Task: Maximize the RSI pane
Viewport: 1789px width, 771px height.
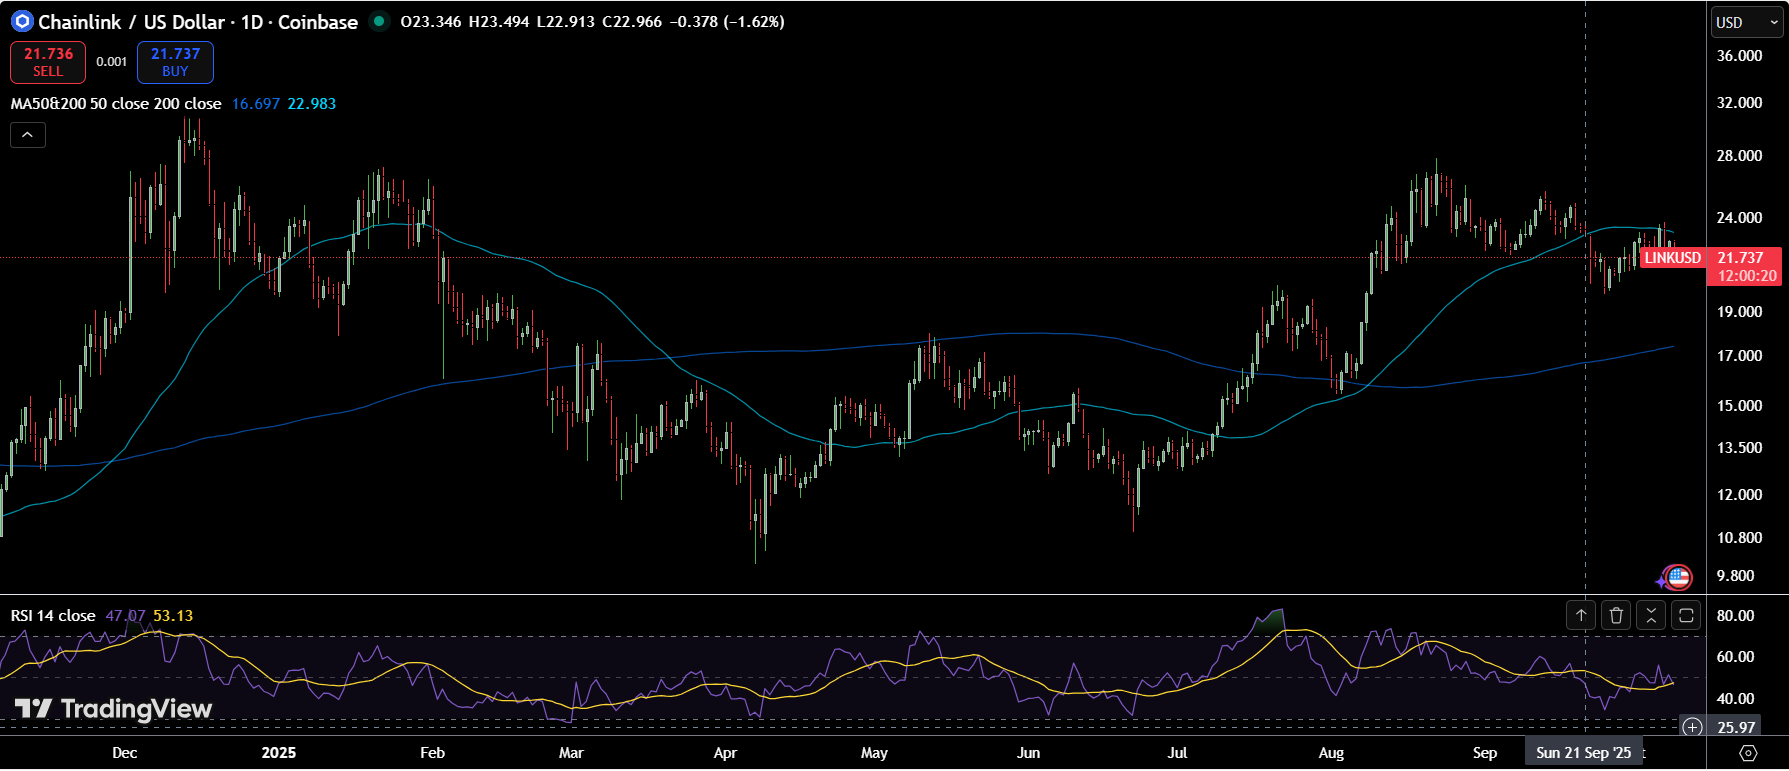Action: [1686, 616]
